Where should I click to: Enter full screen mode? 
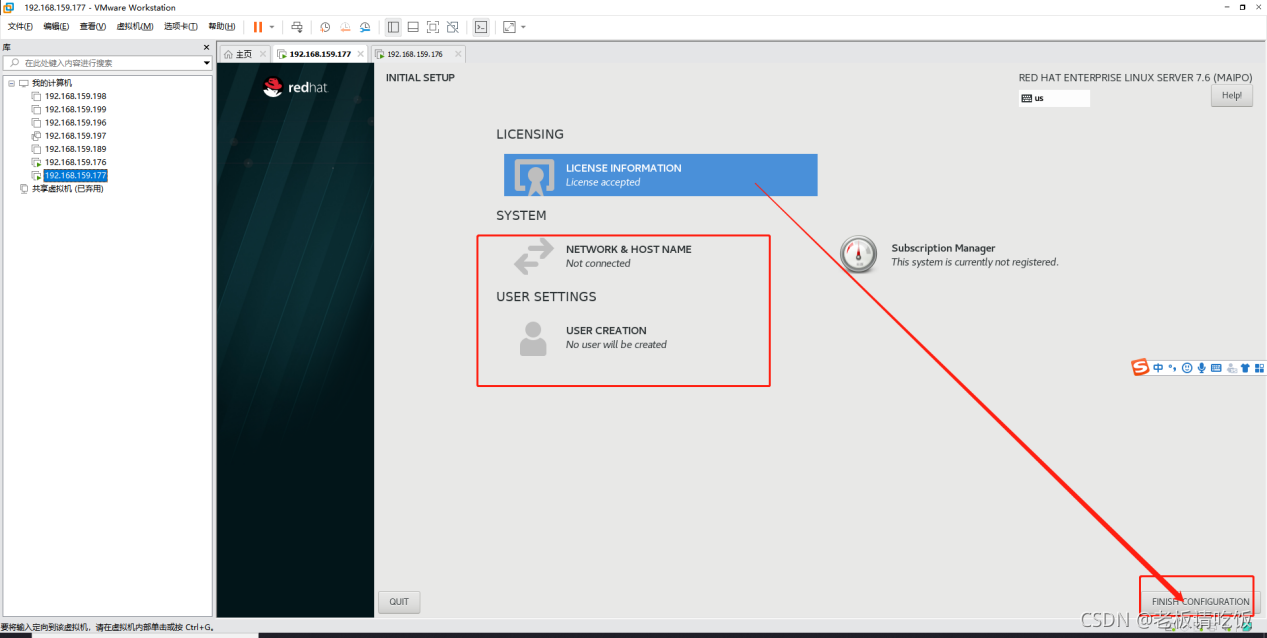pos(433,27)
